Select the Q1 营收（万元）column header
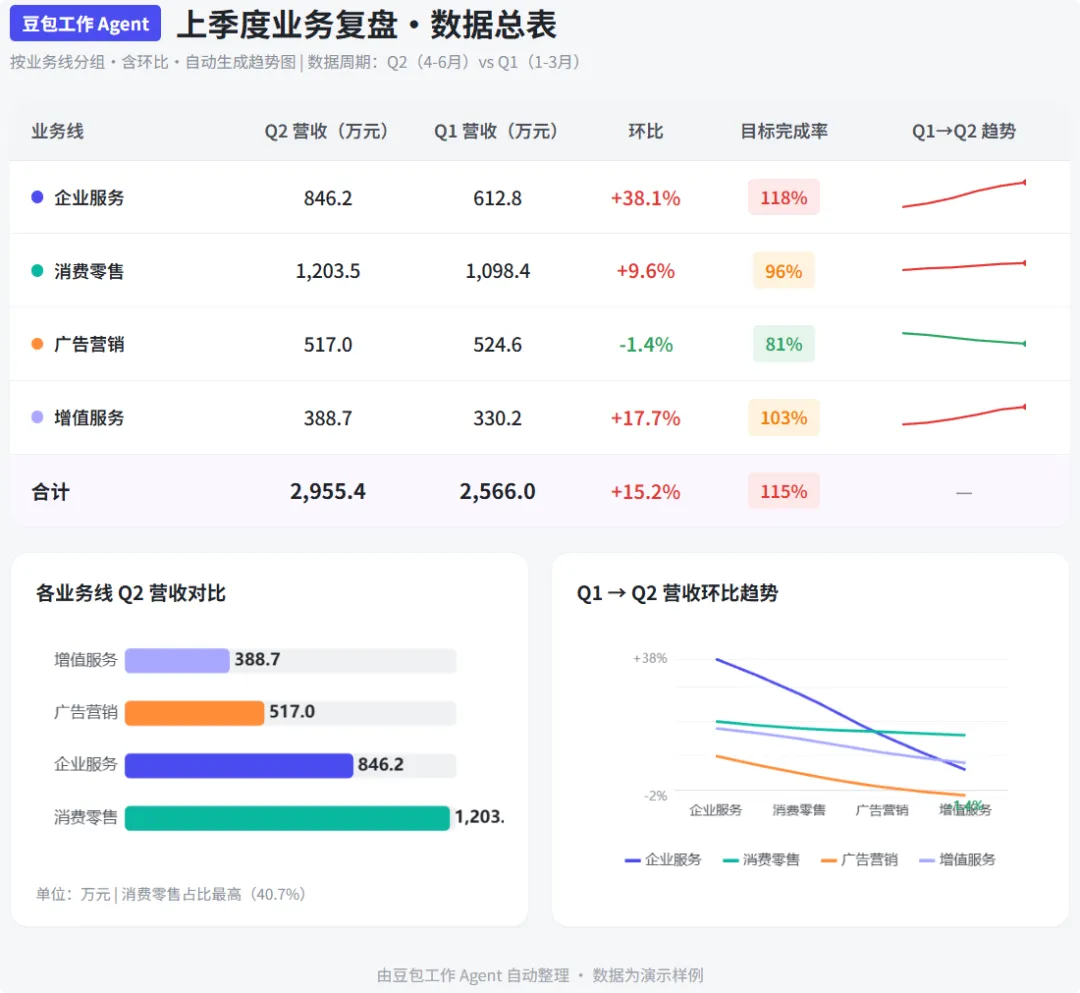 [496, 131]
